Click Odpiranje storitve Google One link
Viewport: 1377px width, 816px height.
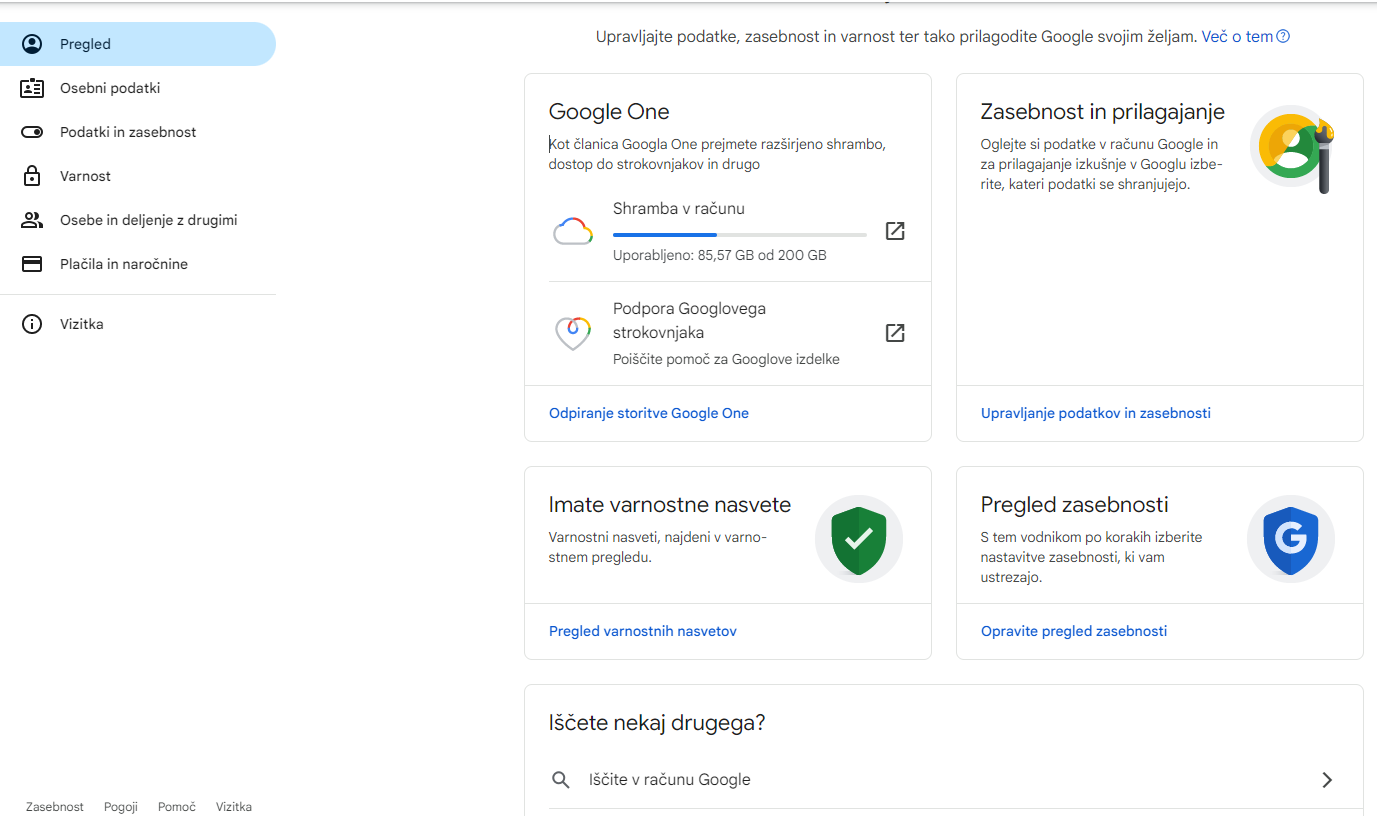point(649,413)
